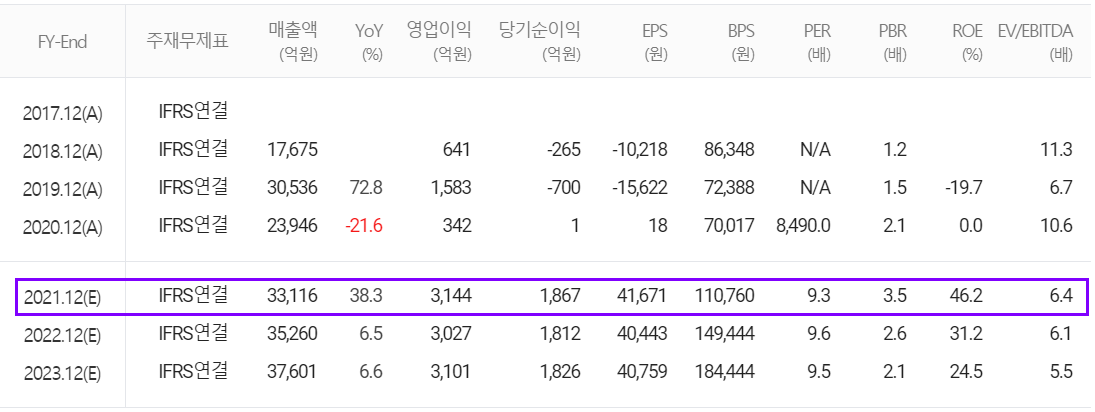Image resolution: width=1095 pixels, height=412 pixels.
Task: Select the 2018.12(A) fiscal year row label
Action: point(62,150)
